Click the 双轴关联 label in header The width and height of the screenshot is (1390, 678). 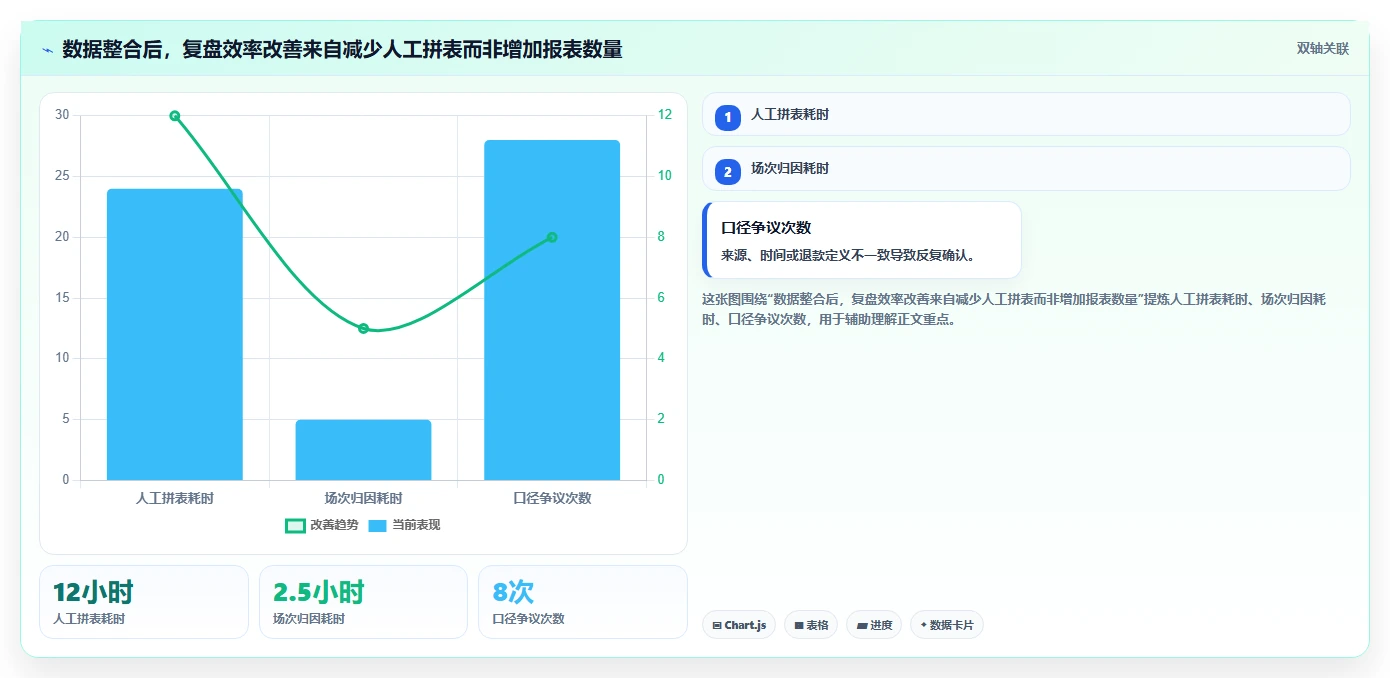pyautogui.click(x=1322, y=49)
